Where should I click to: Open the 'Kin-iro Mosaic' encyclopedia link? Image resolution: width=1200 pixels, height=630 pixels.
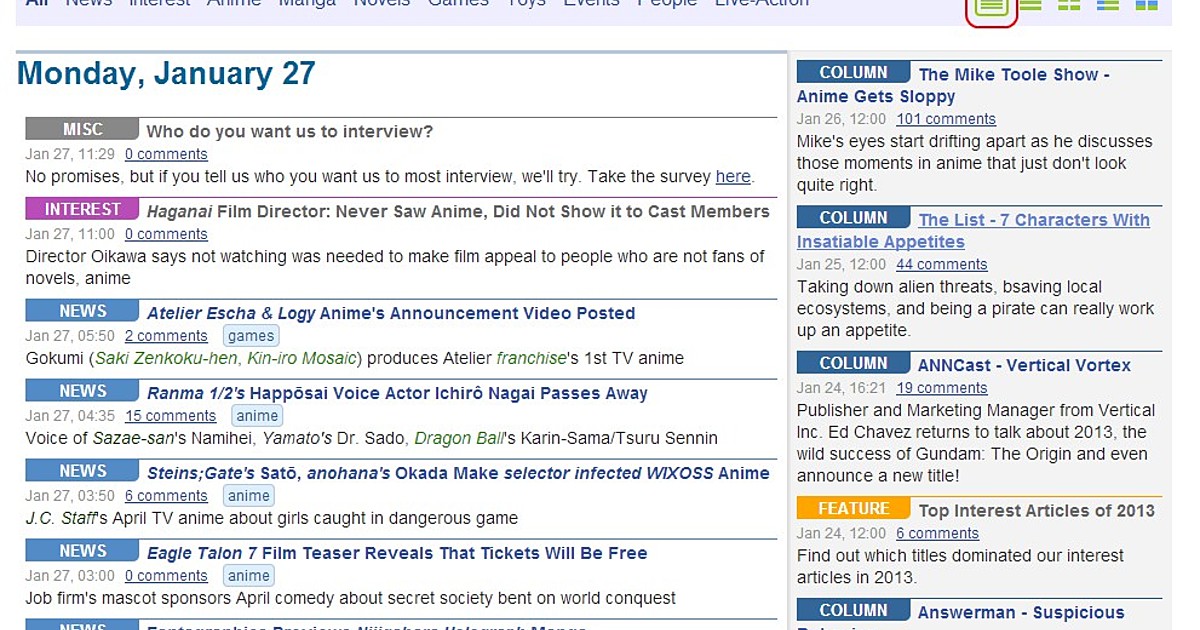pos(301,358)
